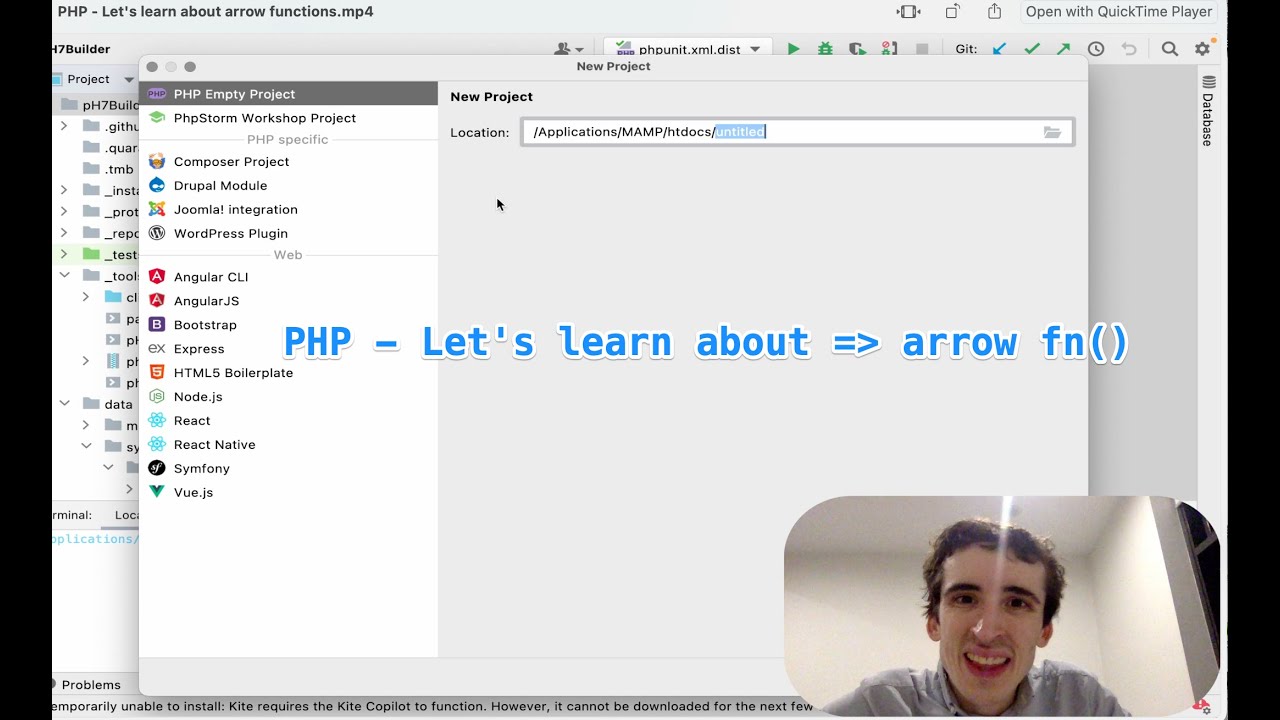Click Open with QuickTime Player button

1119,12
